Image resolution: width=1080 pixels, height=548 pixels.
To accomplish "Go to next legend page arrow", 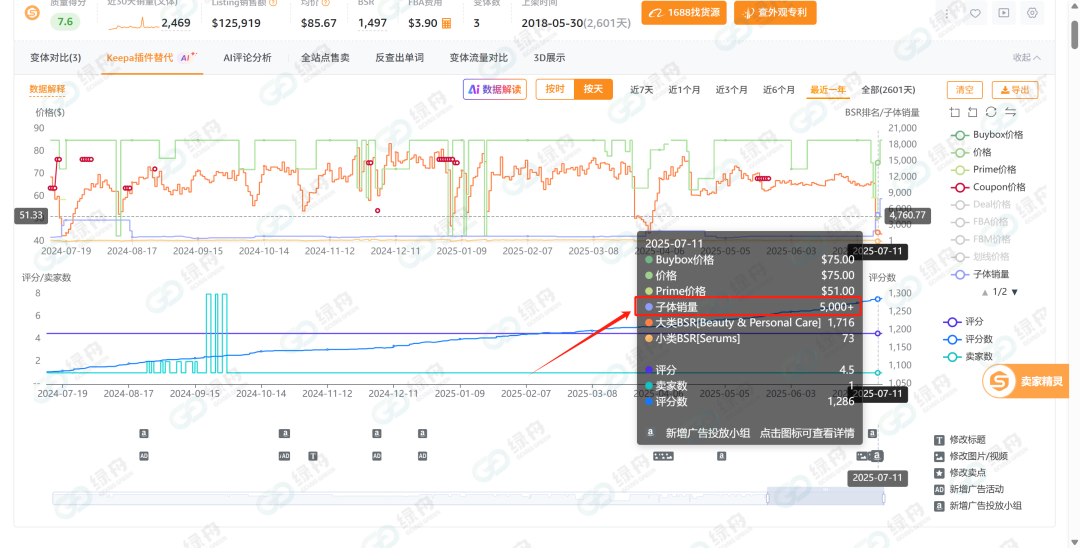I will 1014,292.
